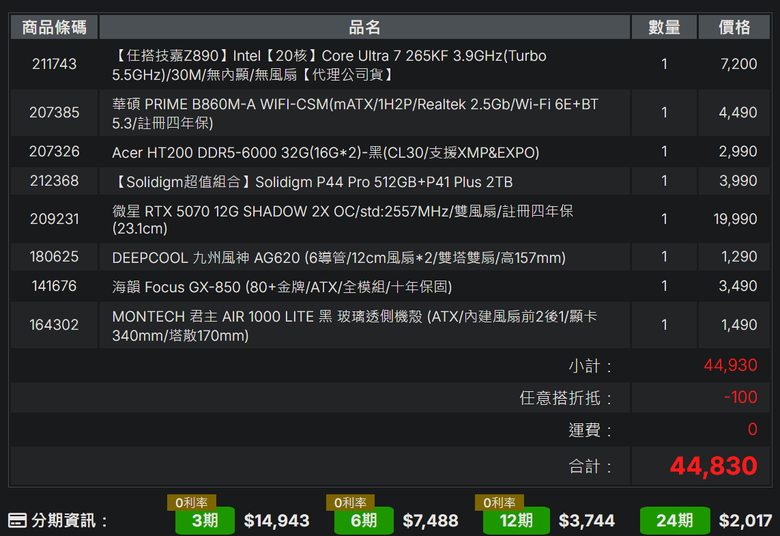Click the 商品條碼 column header
Screen dimensions: 780x536
click(54, 27)
